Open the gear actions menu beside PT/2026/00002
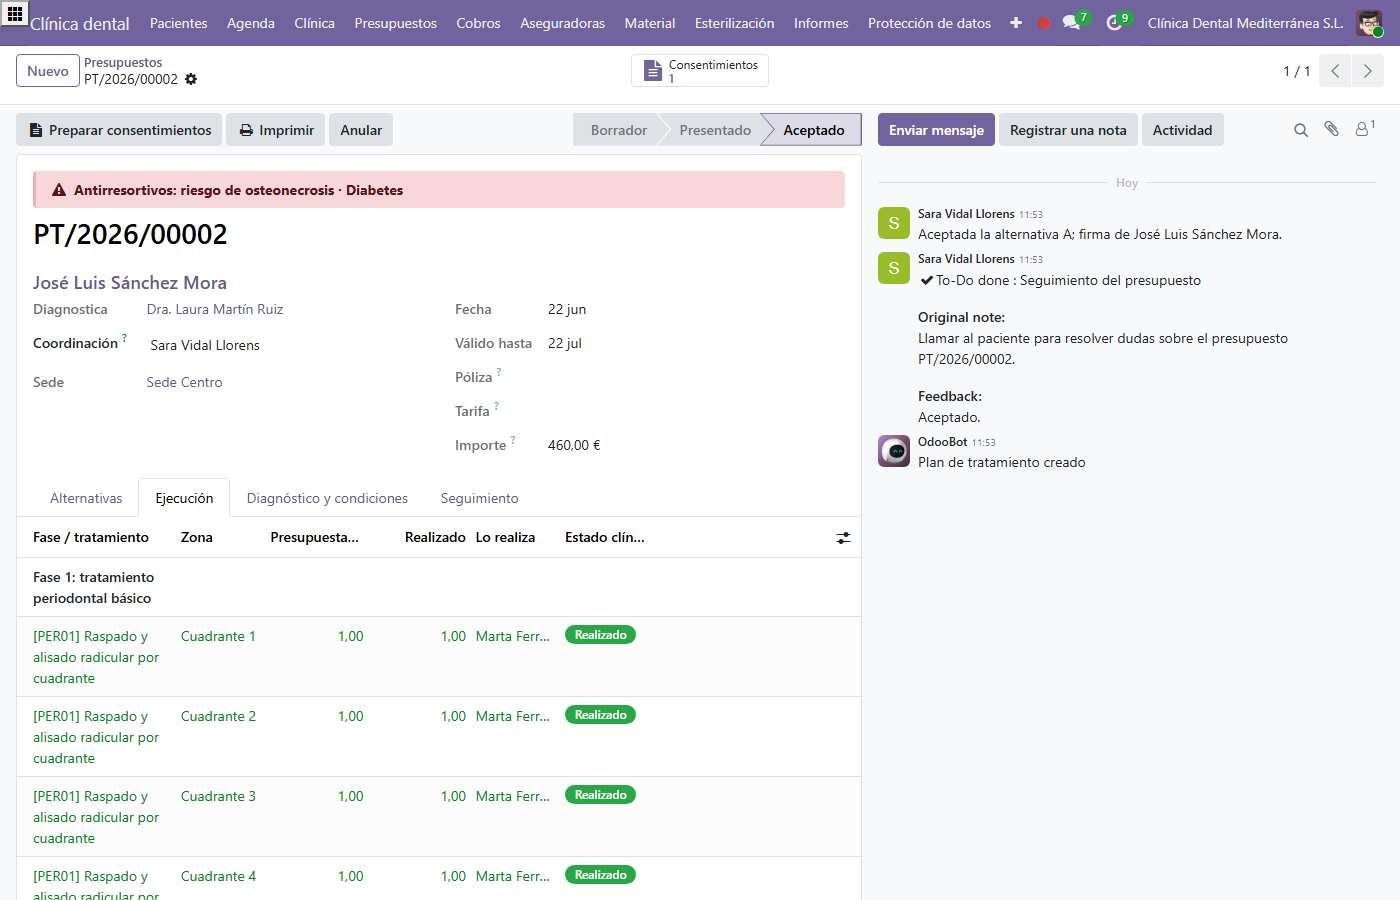Viewport: 1400px width, 900px height. coord(191,79)
